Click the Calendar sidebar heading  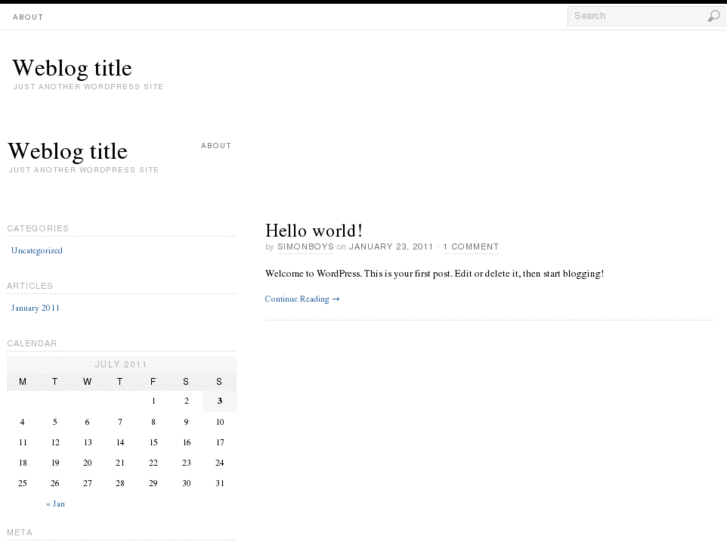32,344
